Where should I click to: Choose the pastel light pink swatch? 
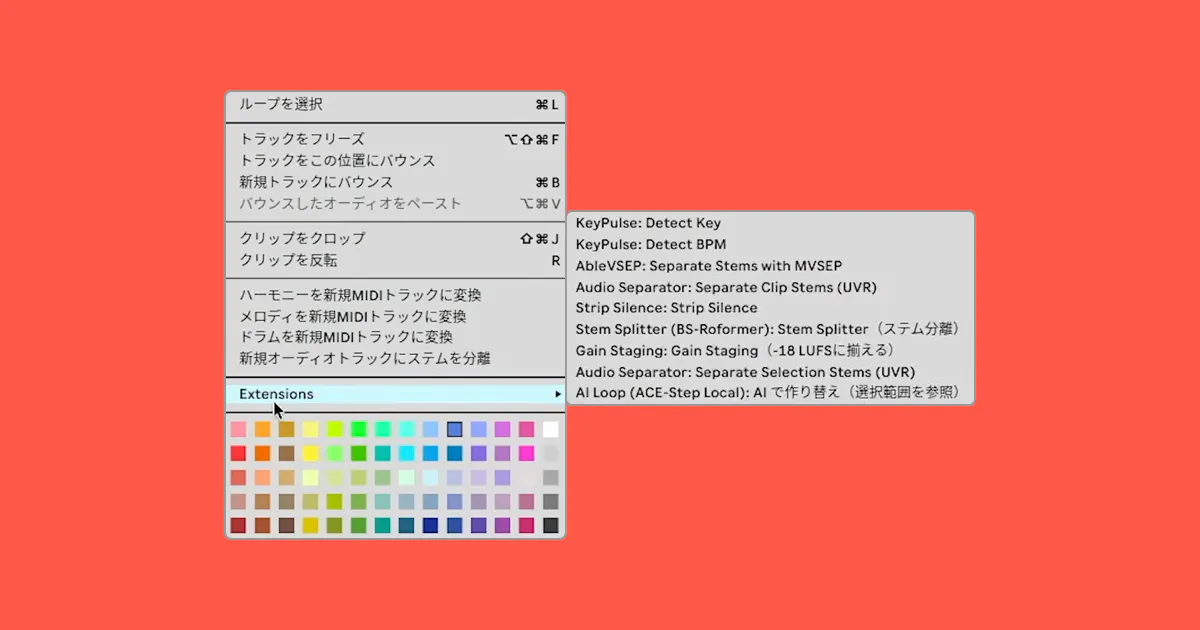[x=238, y=429]
